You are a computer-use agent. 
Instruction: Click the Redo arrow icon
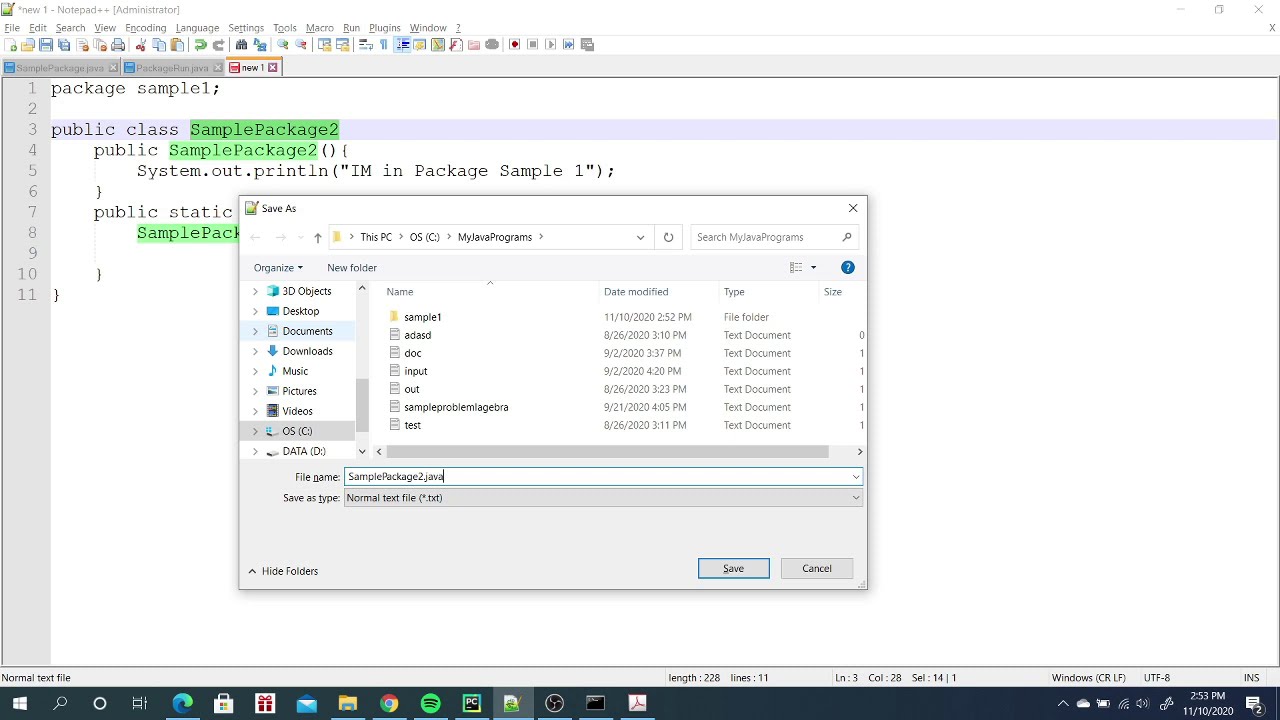point(219,45)
